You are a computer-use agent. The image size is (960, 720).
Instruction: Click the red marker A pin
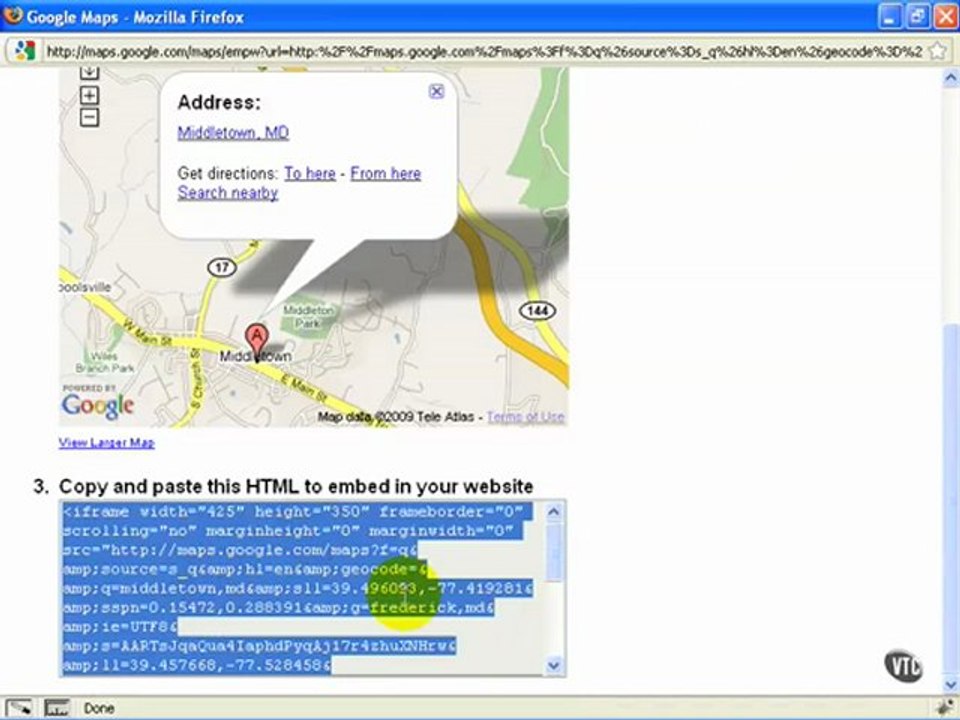257,342
